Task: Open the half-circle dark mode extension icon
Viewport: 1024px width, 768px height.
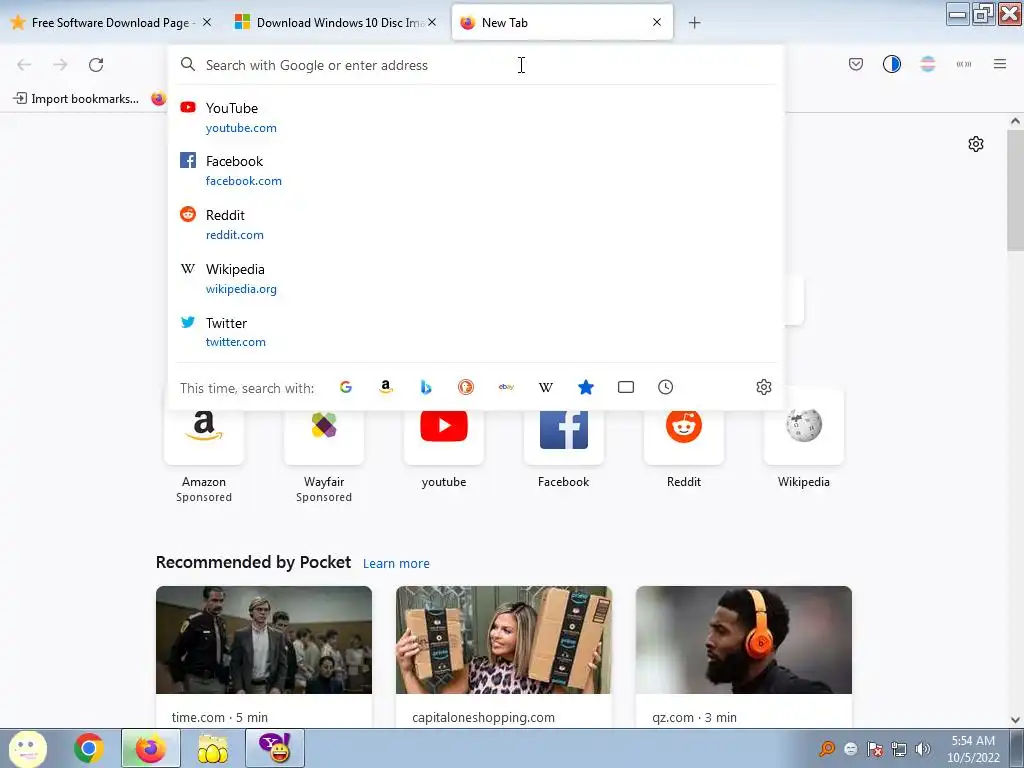Action: pyautogui.click(x=891, y=64)
